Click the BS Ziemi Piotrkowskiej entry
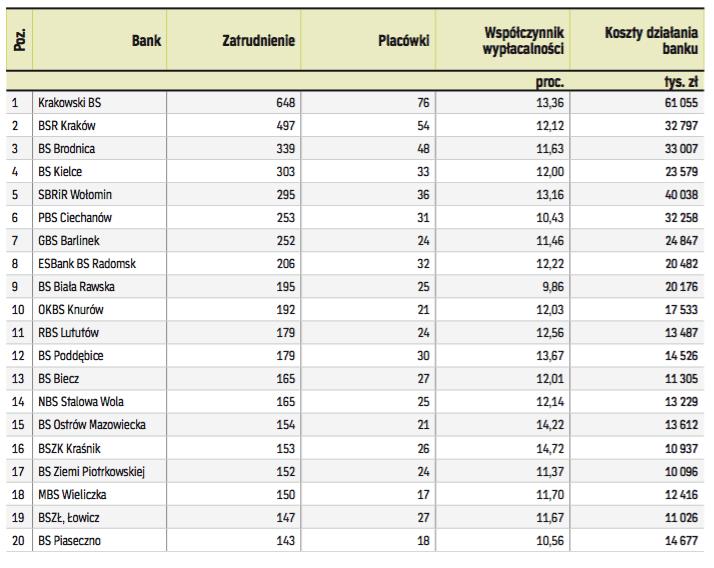The width and height of the screenshot is (714, 568). [93, 472]
